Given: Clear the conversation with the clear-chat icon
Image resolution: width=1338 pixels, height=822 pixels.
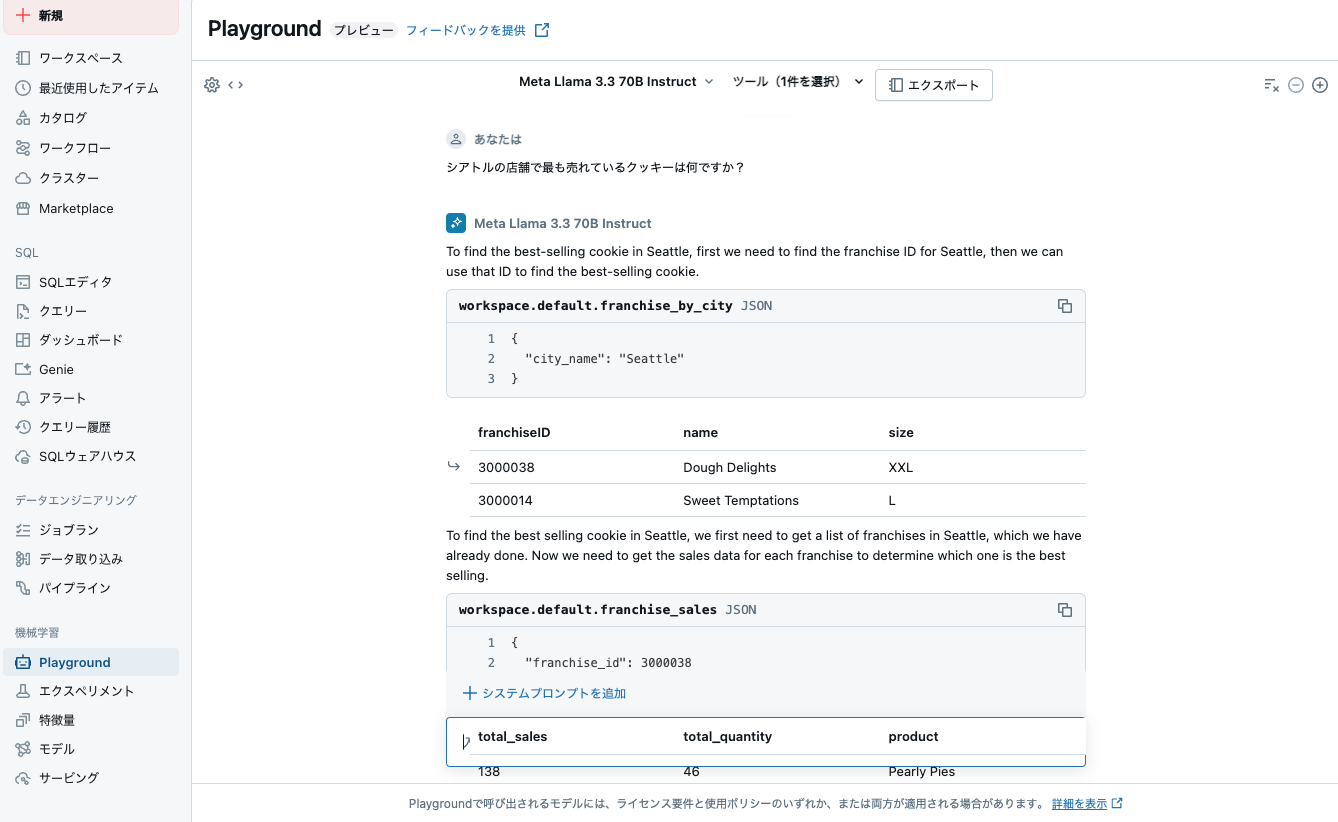Looking at the screenshot, I should tap(1271, 85).
